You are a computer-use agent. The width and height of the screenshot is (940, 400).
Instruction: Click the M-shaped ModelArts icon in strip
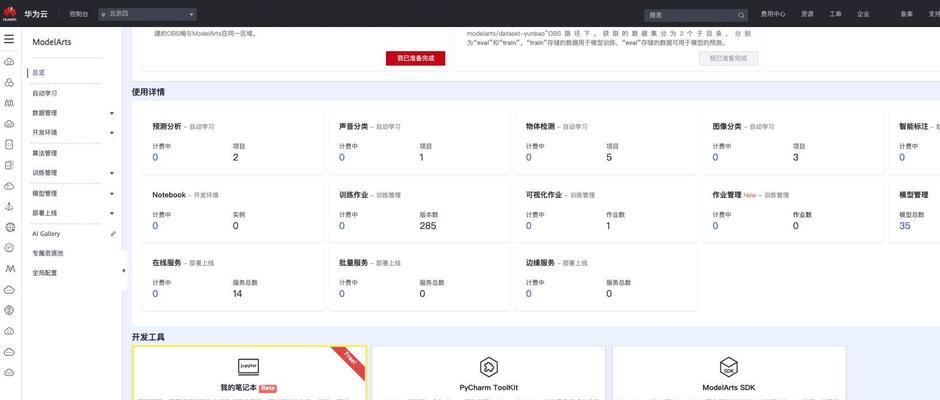pos(9,269)
